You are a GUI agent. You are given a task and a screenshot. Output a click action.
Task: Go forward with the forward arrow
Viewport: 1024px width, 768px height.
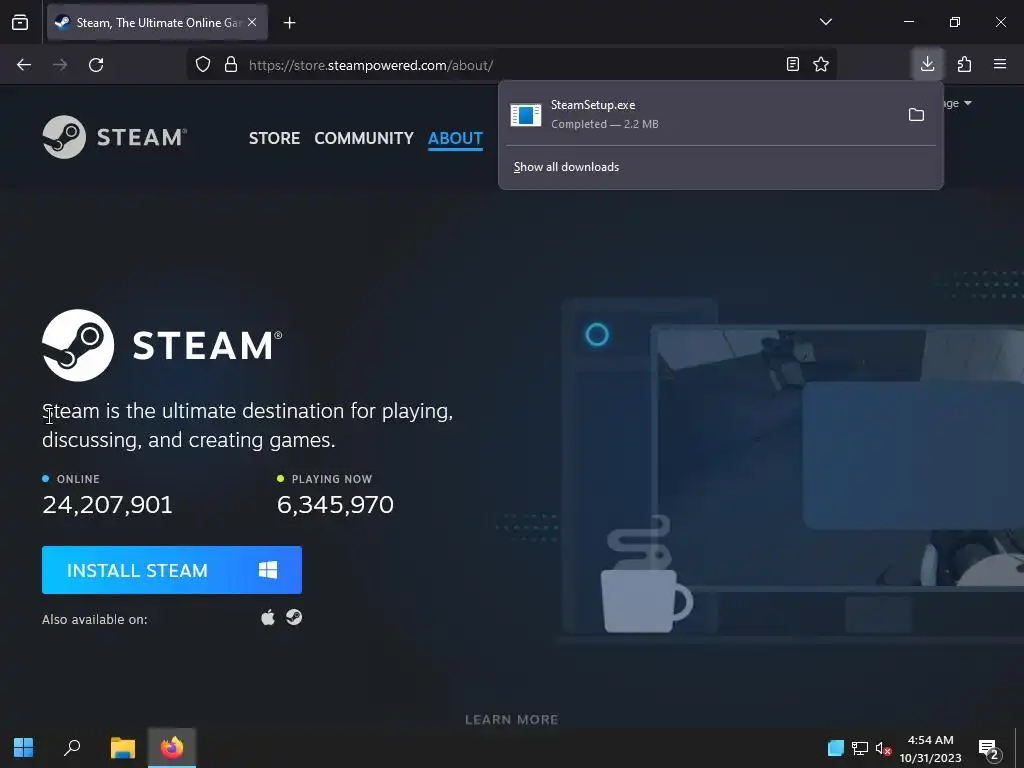coord(60,65)
